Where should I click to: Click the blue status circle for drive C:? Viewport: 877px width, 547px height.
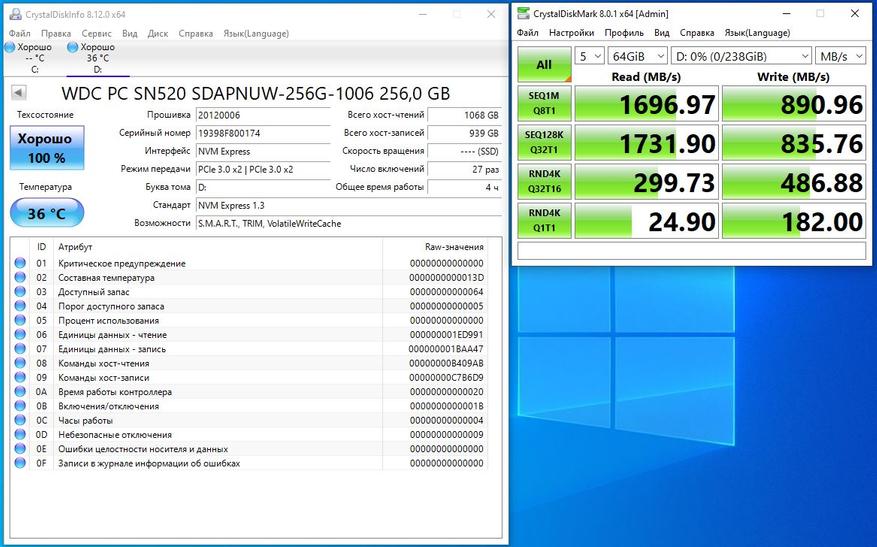[x=11, y=47]
